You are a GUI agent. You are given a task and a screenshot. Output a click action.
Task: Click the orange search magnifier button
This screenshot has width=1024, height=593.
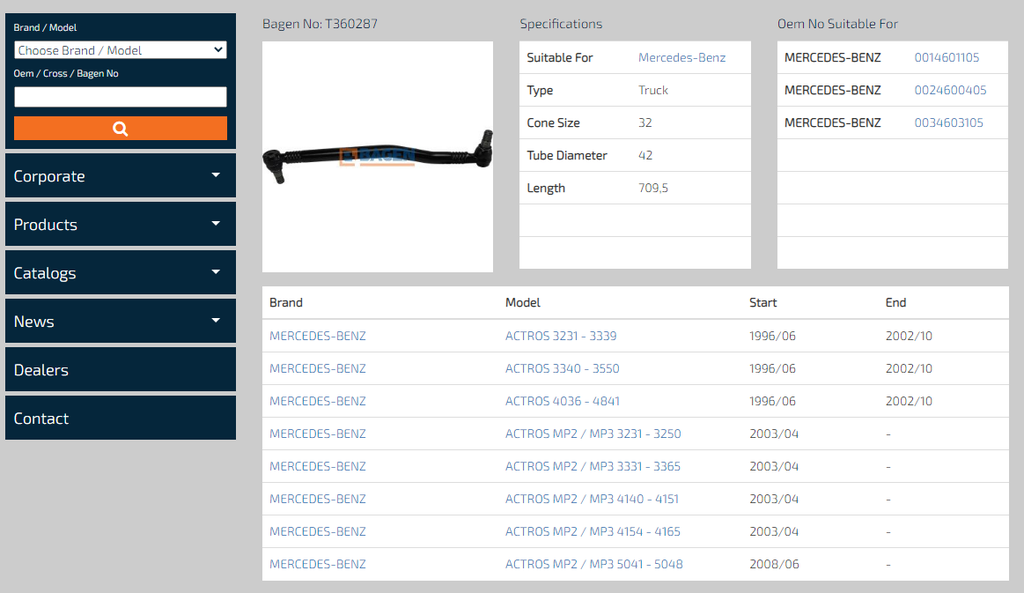tap(120, 128)
